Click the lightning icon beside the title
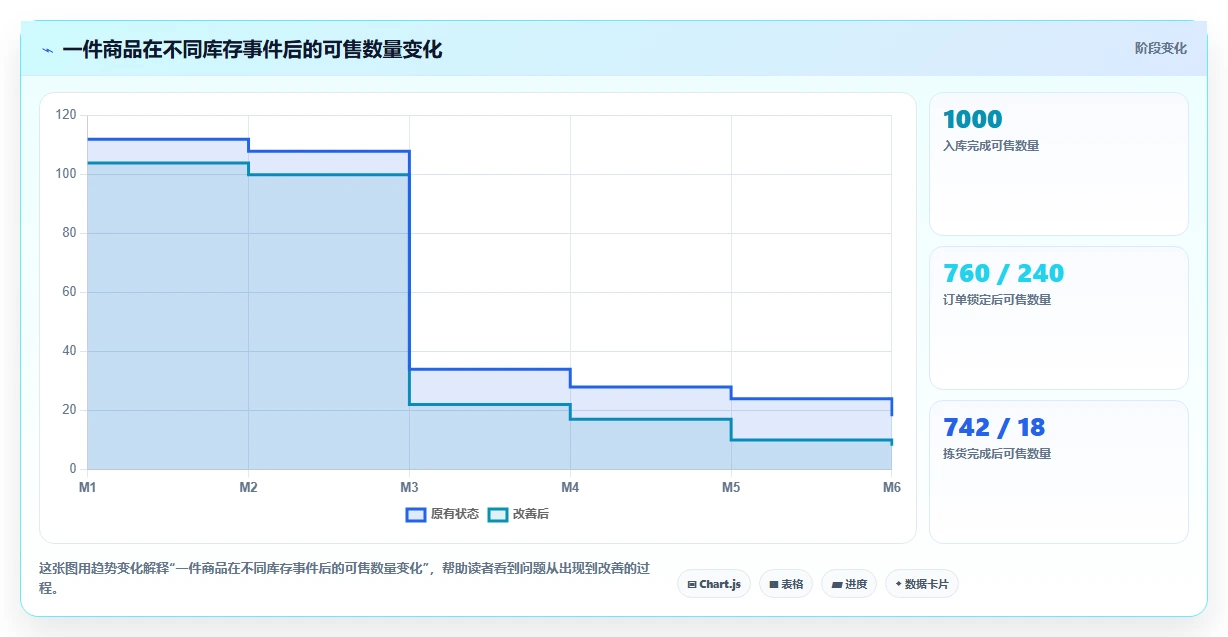Viewport: 1228px width, 637px height. tap(47, 50)
